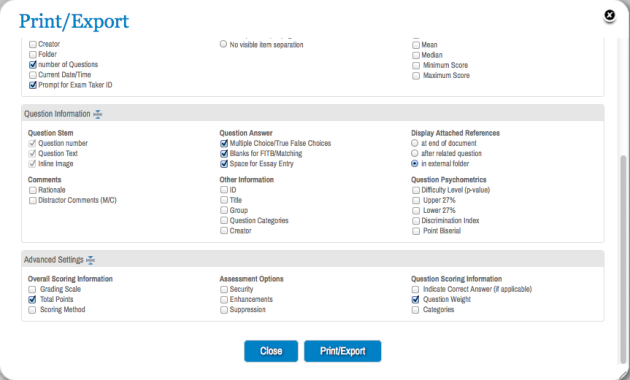
Task: Uncheck Prompt for Exam Taker ID
Action: click(x=33, y=85)
